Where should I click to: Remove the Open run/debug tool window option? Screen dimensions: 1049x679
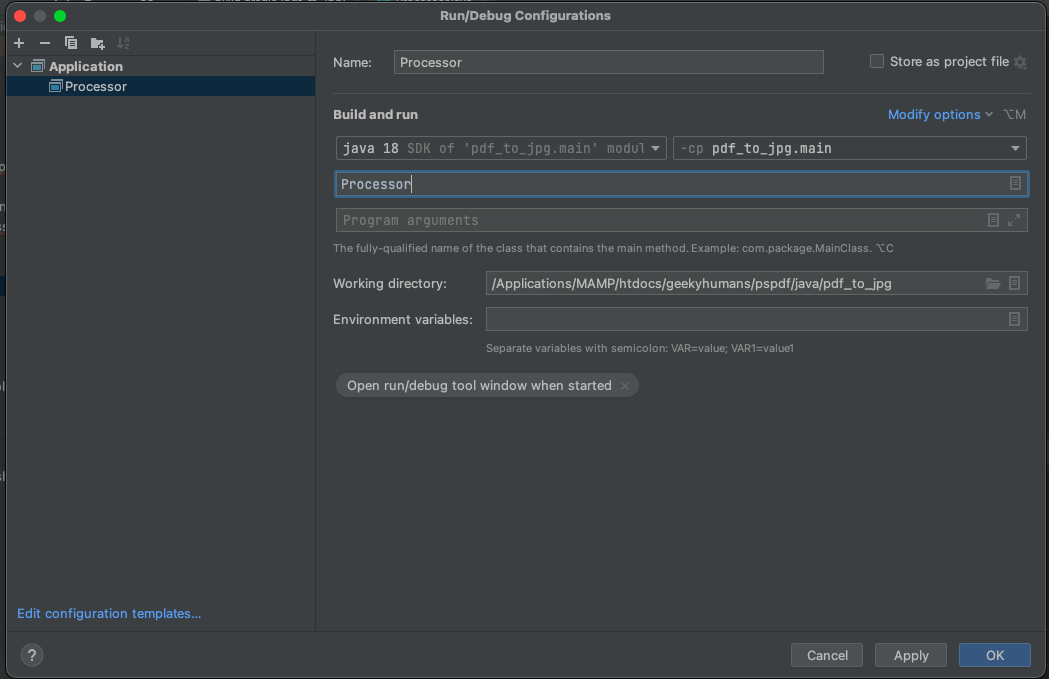pyautogui.click(x=624, y=385)
